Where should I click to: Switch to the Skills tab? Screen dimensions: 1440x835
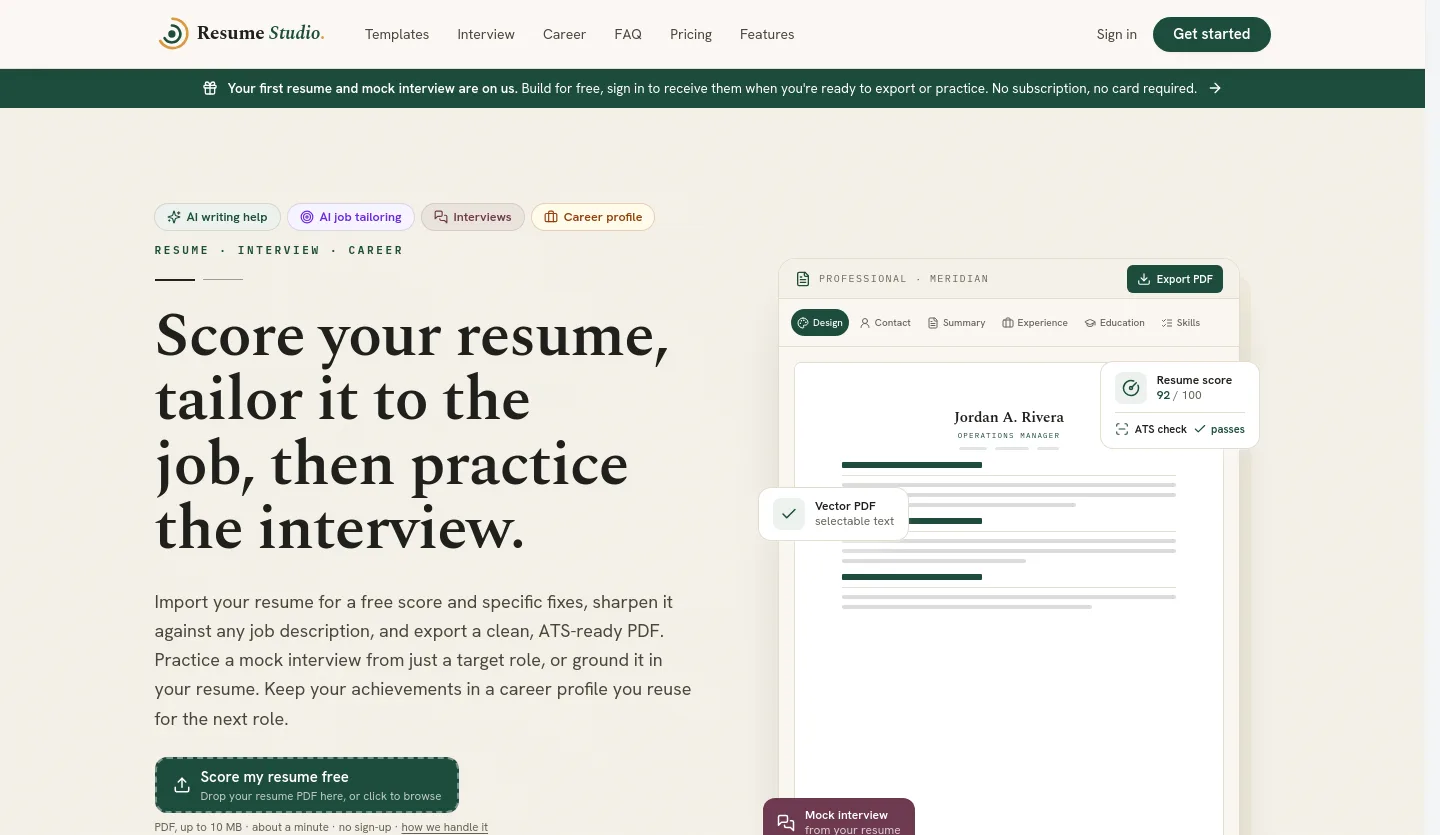1180,323
